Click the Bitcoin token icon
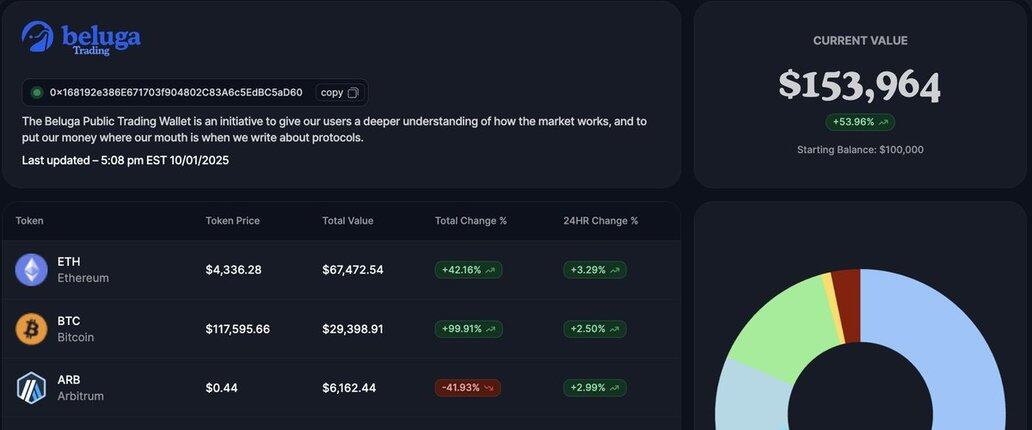Screen dimensions: 1032x430 (x=32, y=329)
